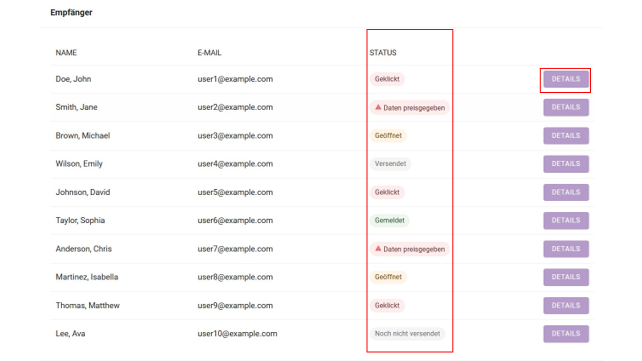Image resolution: width=642 pixels, height=361 pixels.
Task: Click email user1@example.com
Action: (235, 79)
